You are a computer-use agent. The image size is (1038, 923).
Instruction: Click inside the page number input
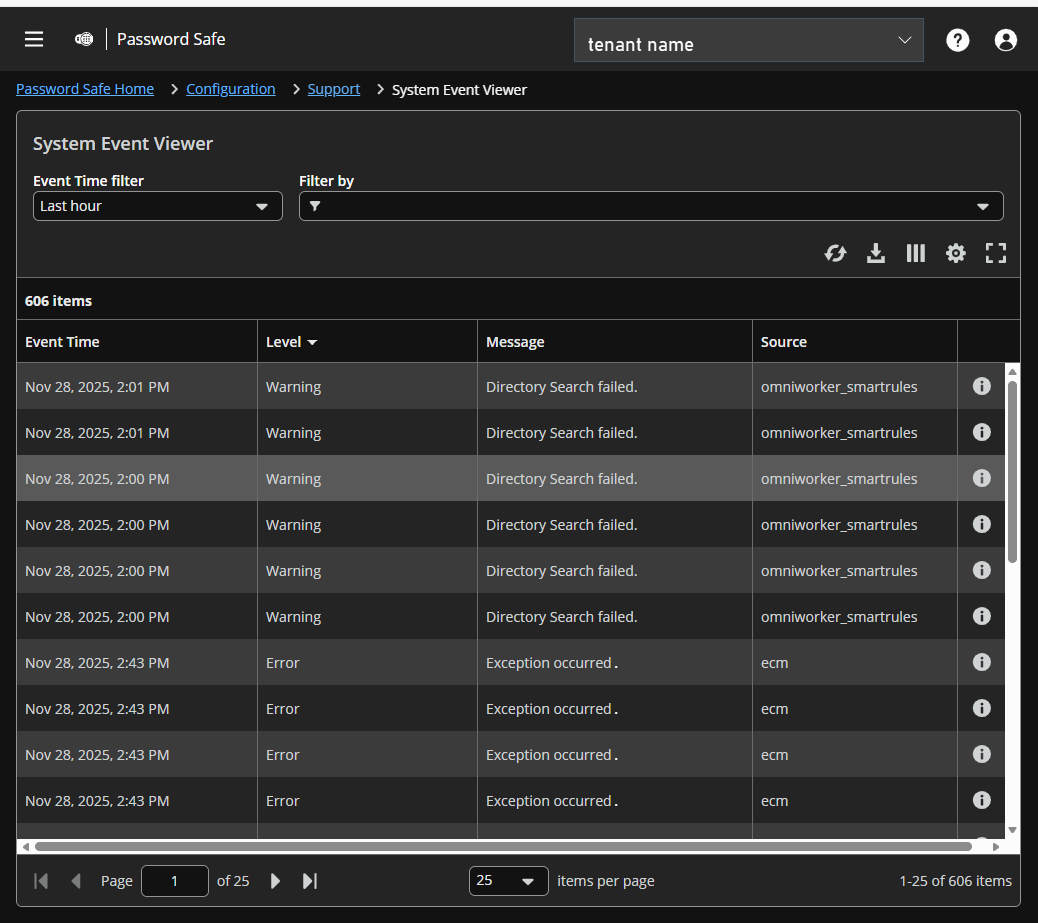click(175, 881)
